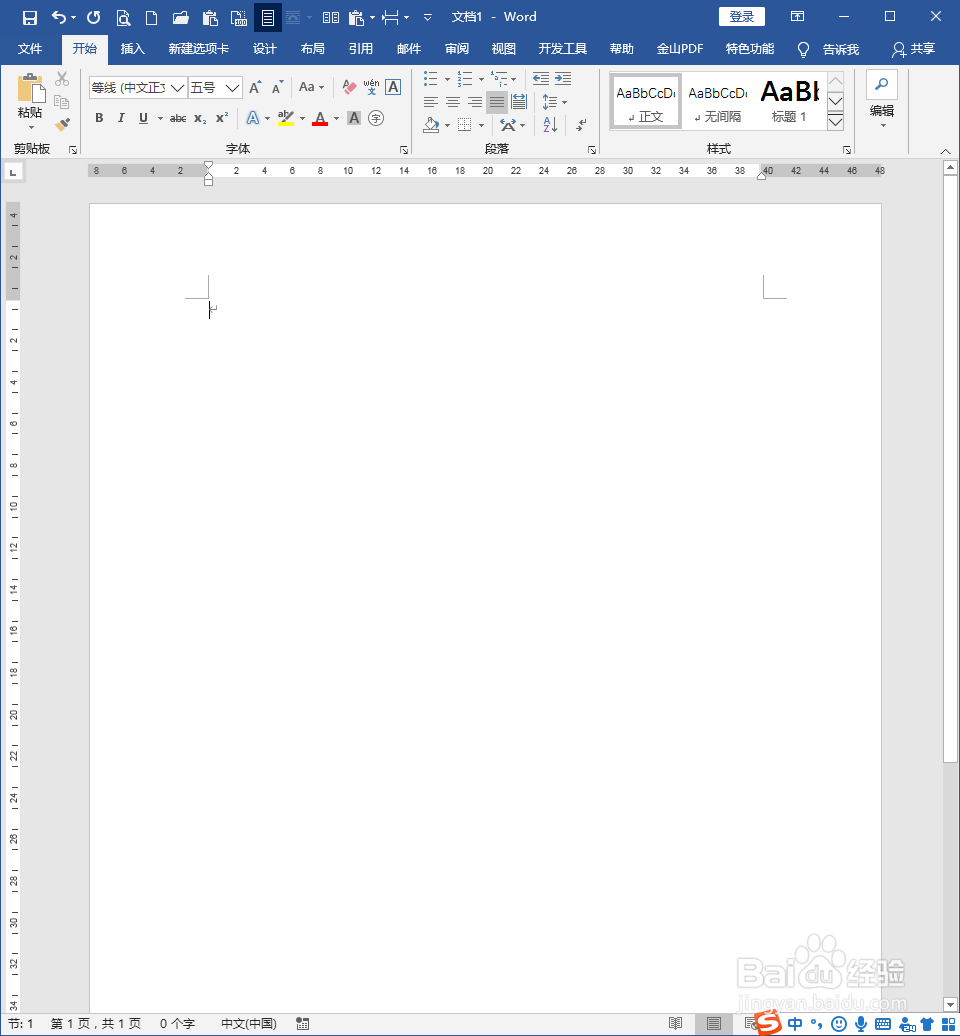Create a new blank document icon
This screenshot has width=960, height=1036.
tap(151, 17)
